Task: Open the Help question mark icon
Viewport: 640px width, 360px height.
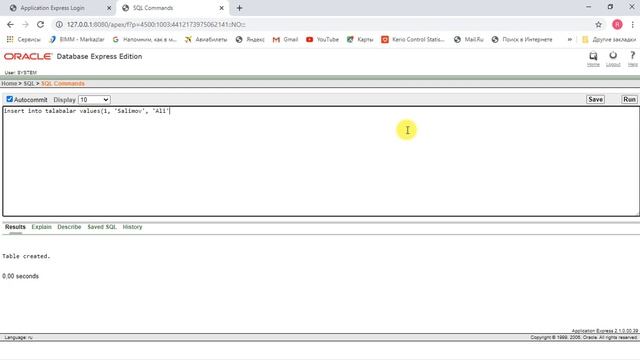Action: [x=632, y=56]
